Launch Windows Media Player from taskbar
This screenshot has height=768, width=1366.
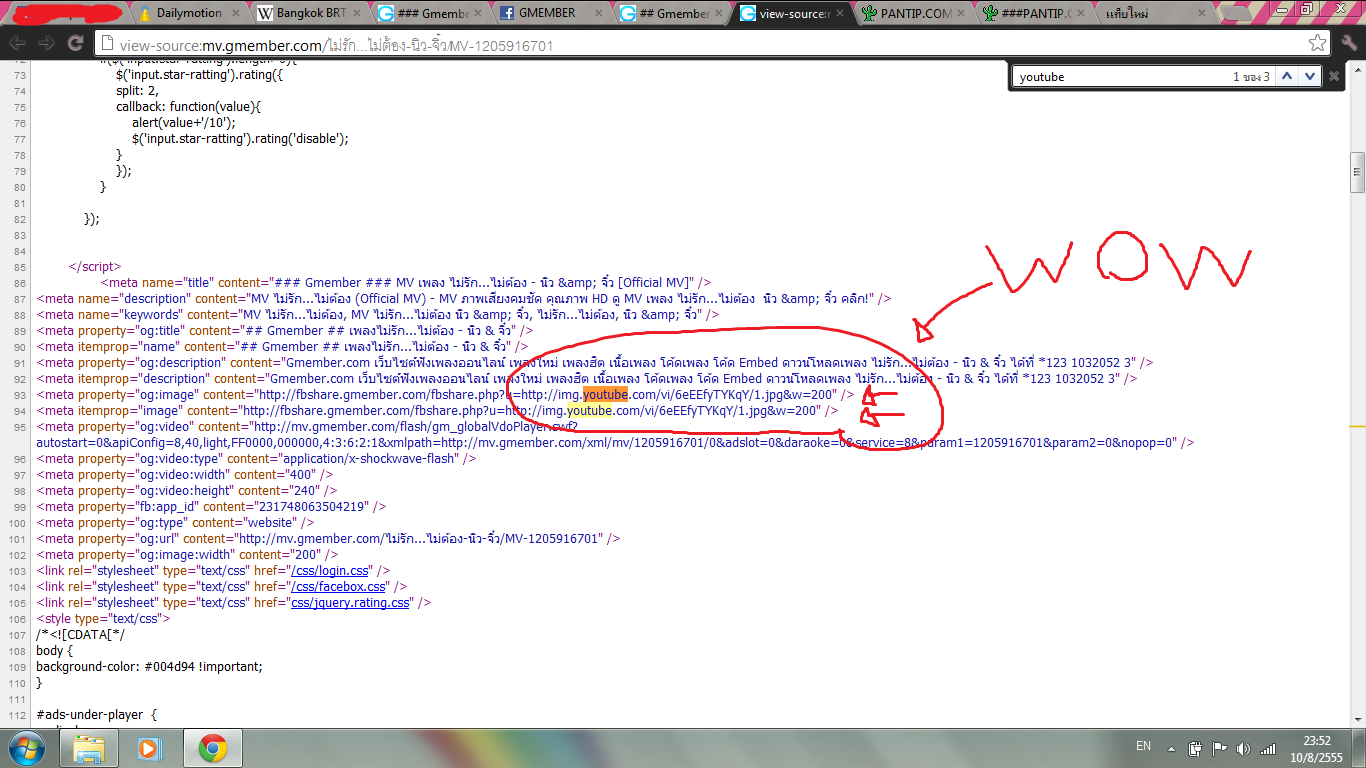[149, 748]
